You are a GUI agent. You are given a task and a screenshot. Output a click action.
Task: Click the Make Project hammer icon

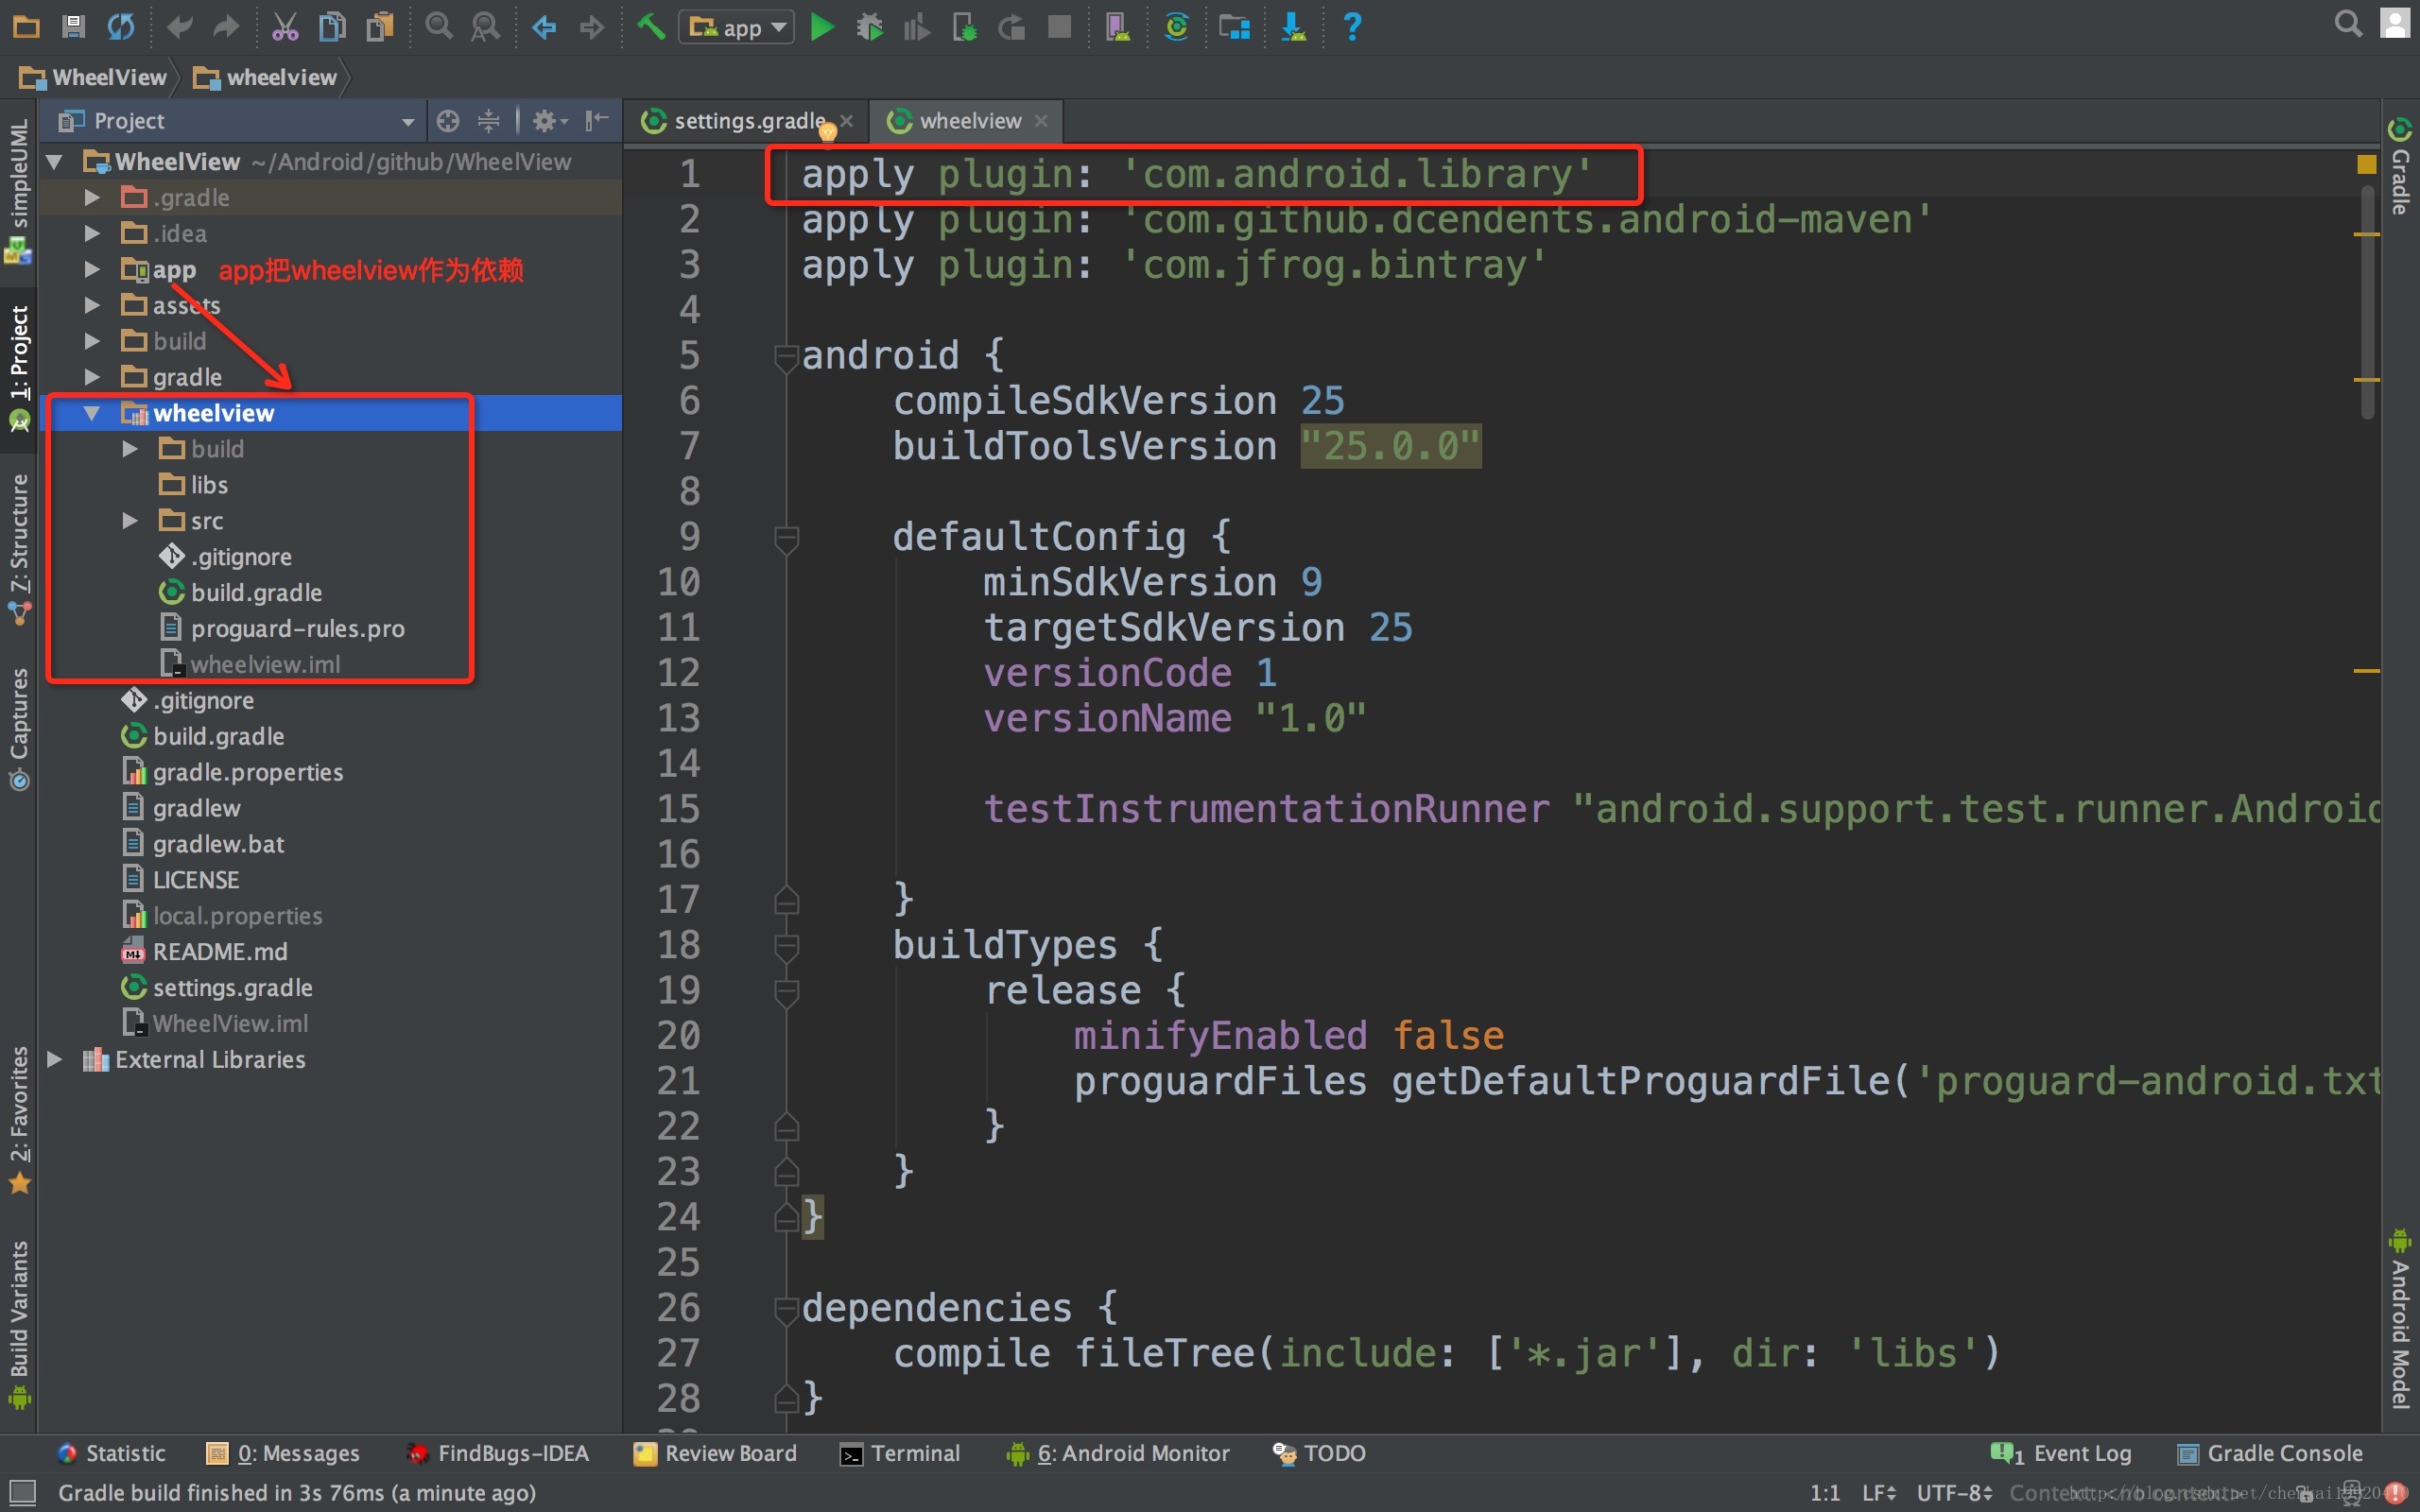(x=651, y=27)
